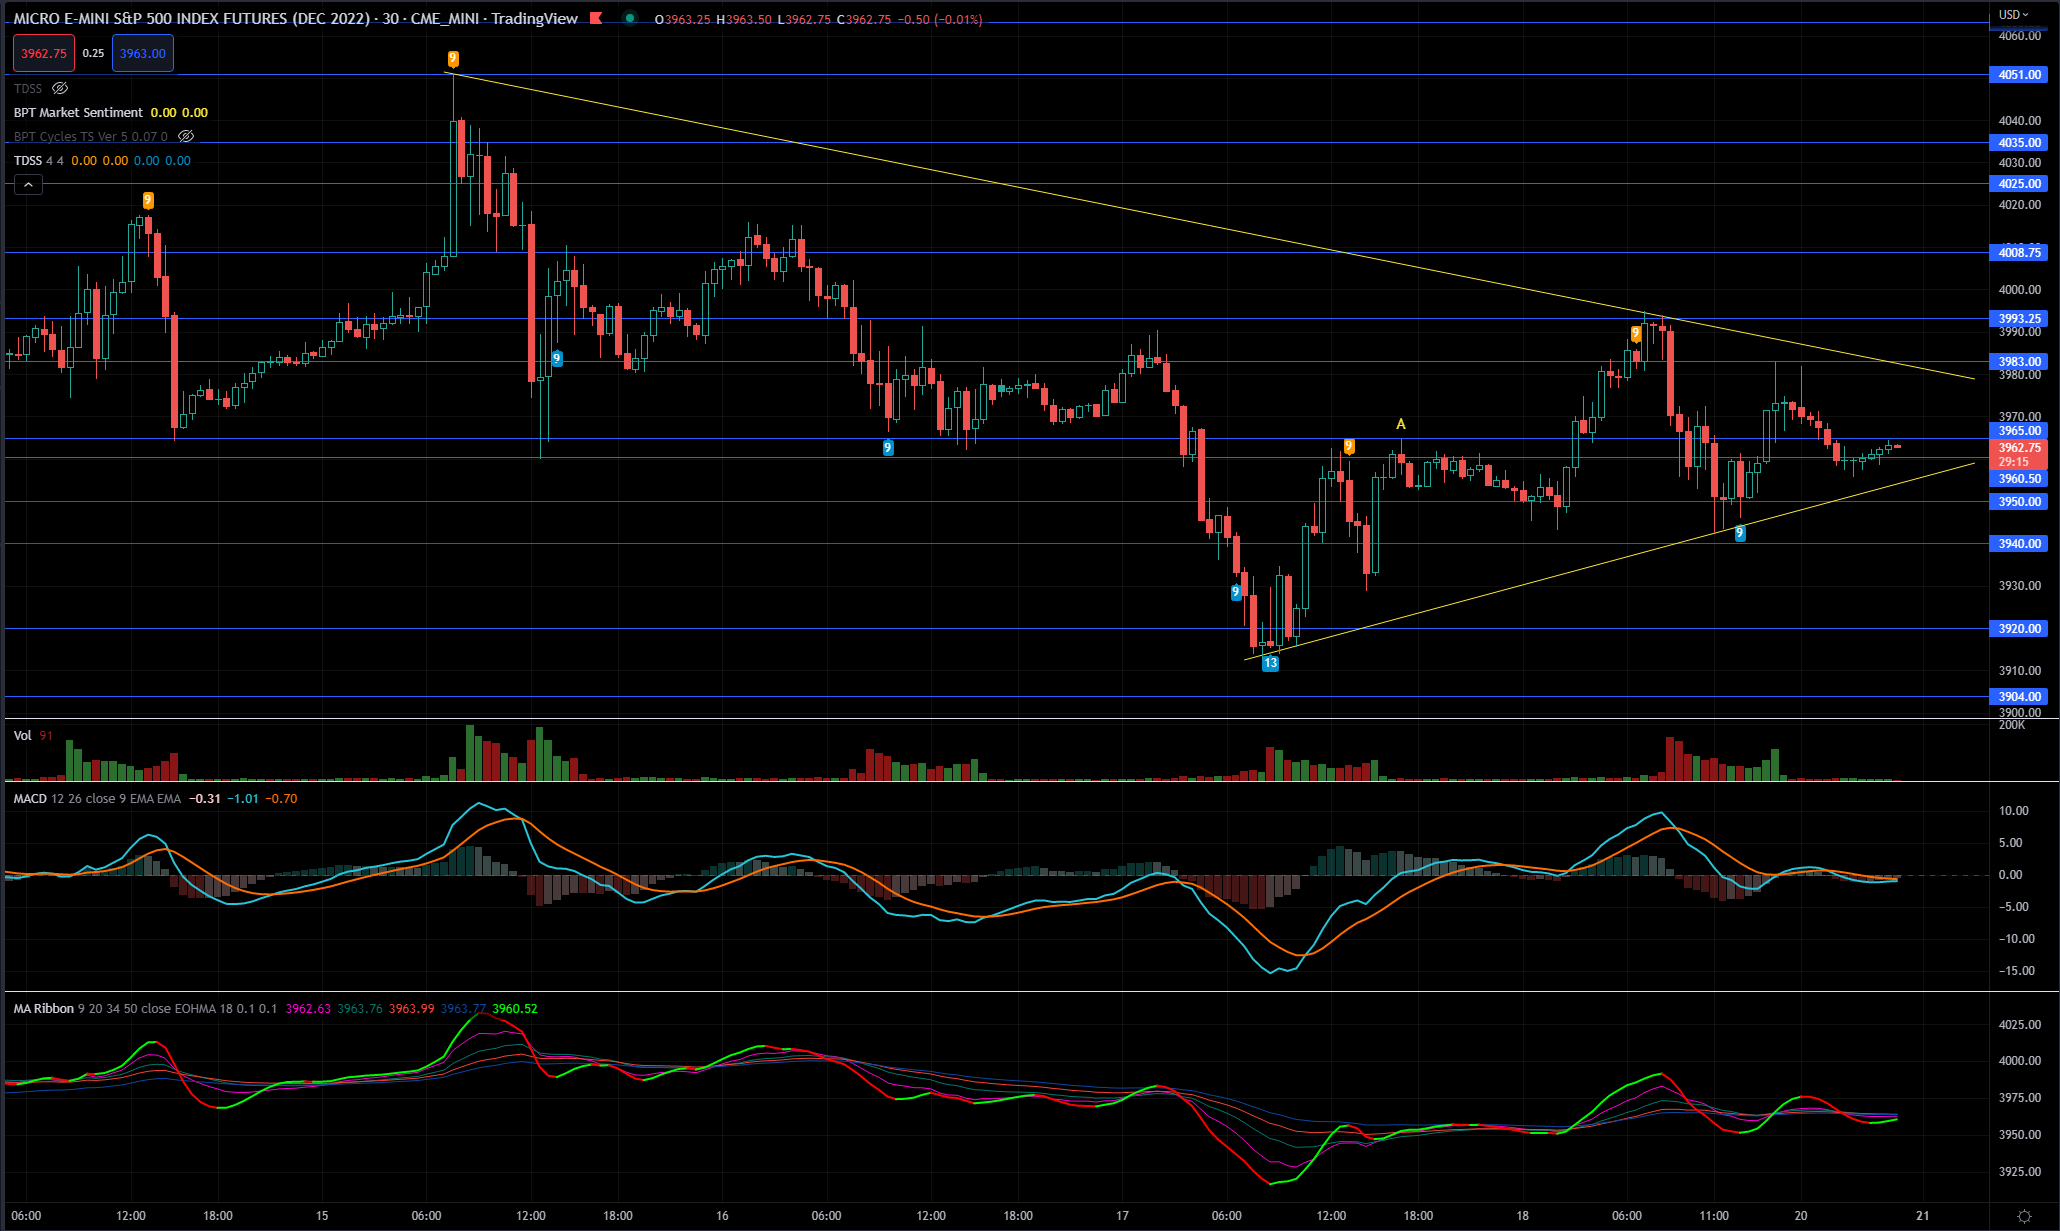Collapse indicator legend with chevron arrow
This screenshot has height=1231, width=2060.
click(28, 185)
